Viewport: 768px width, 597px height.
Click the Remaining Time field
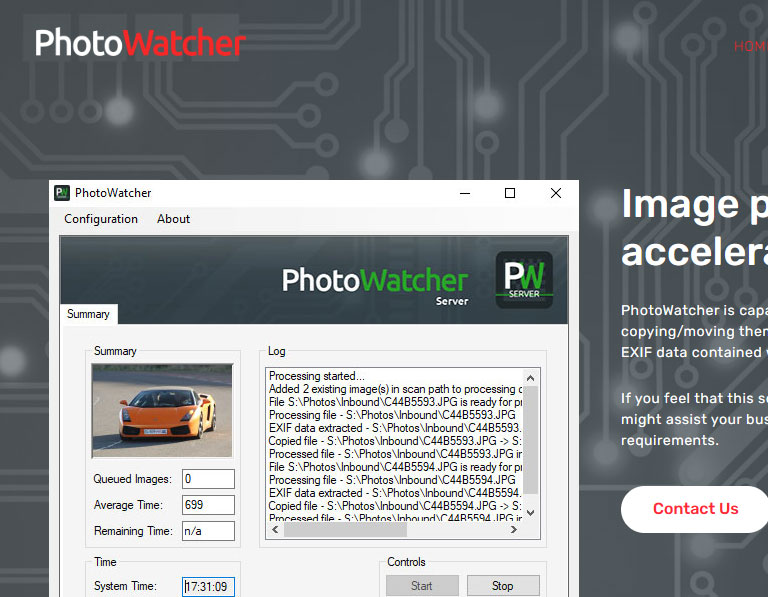point(208,531)
